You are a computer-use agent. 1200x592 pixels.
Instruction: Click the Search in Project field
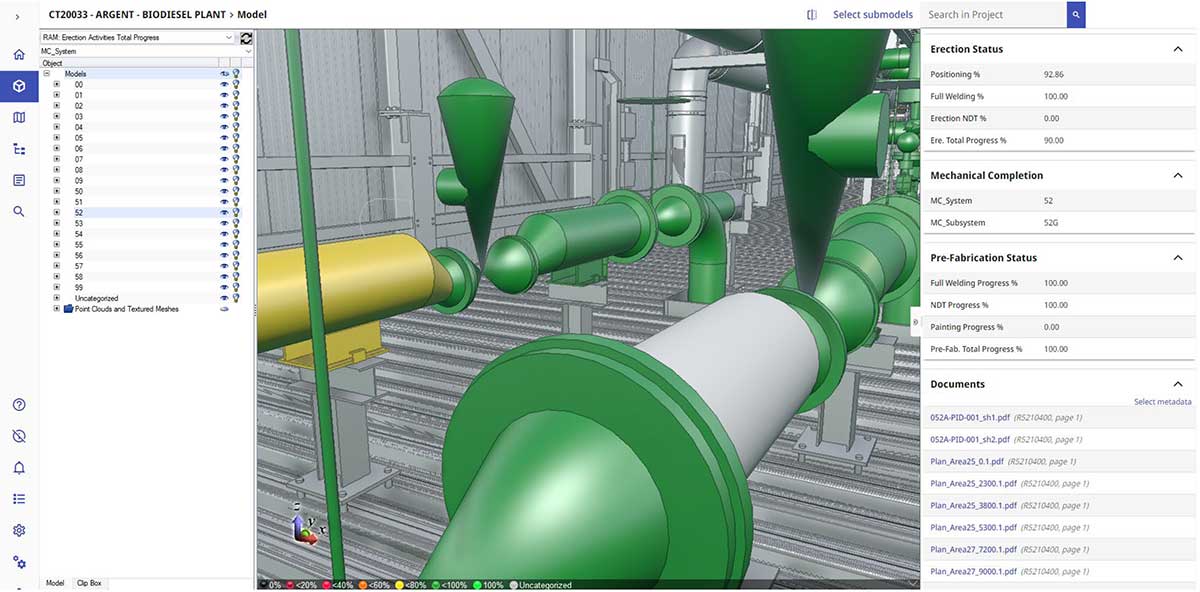(x=993, y=15)
